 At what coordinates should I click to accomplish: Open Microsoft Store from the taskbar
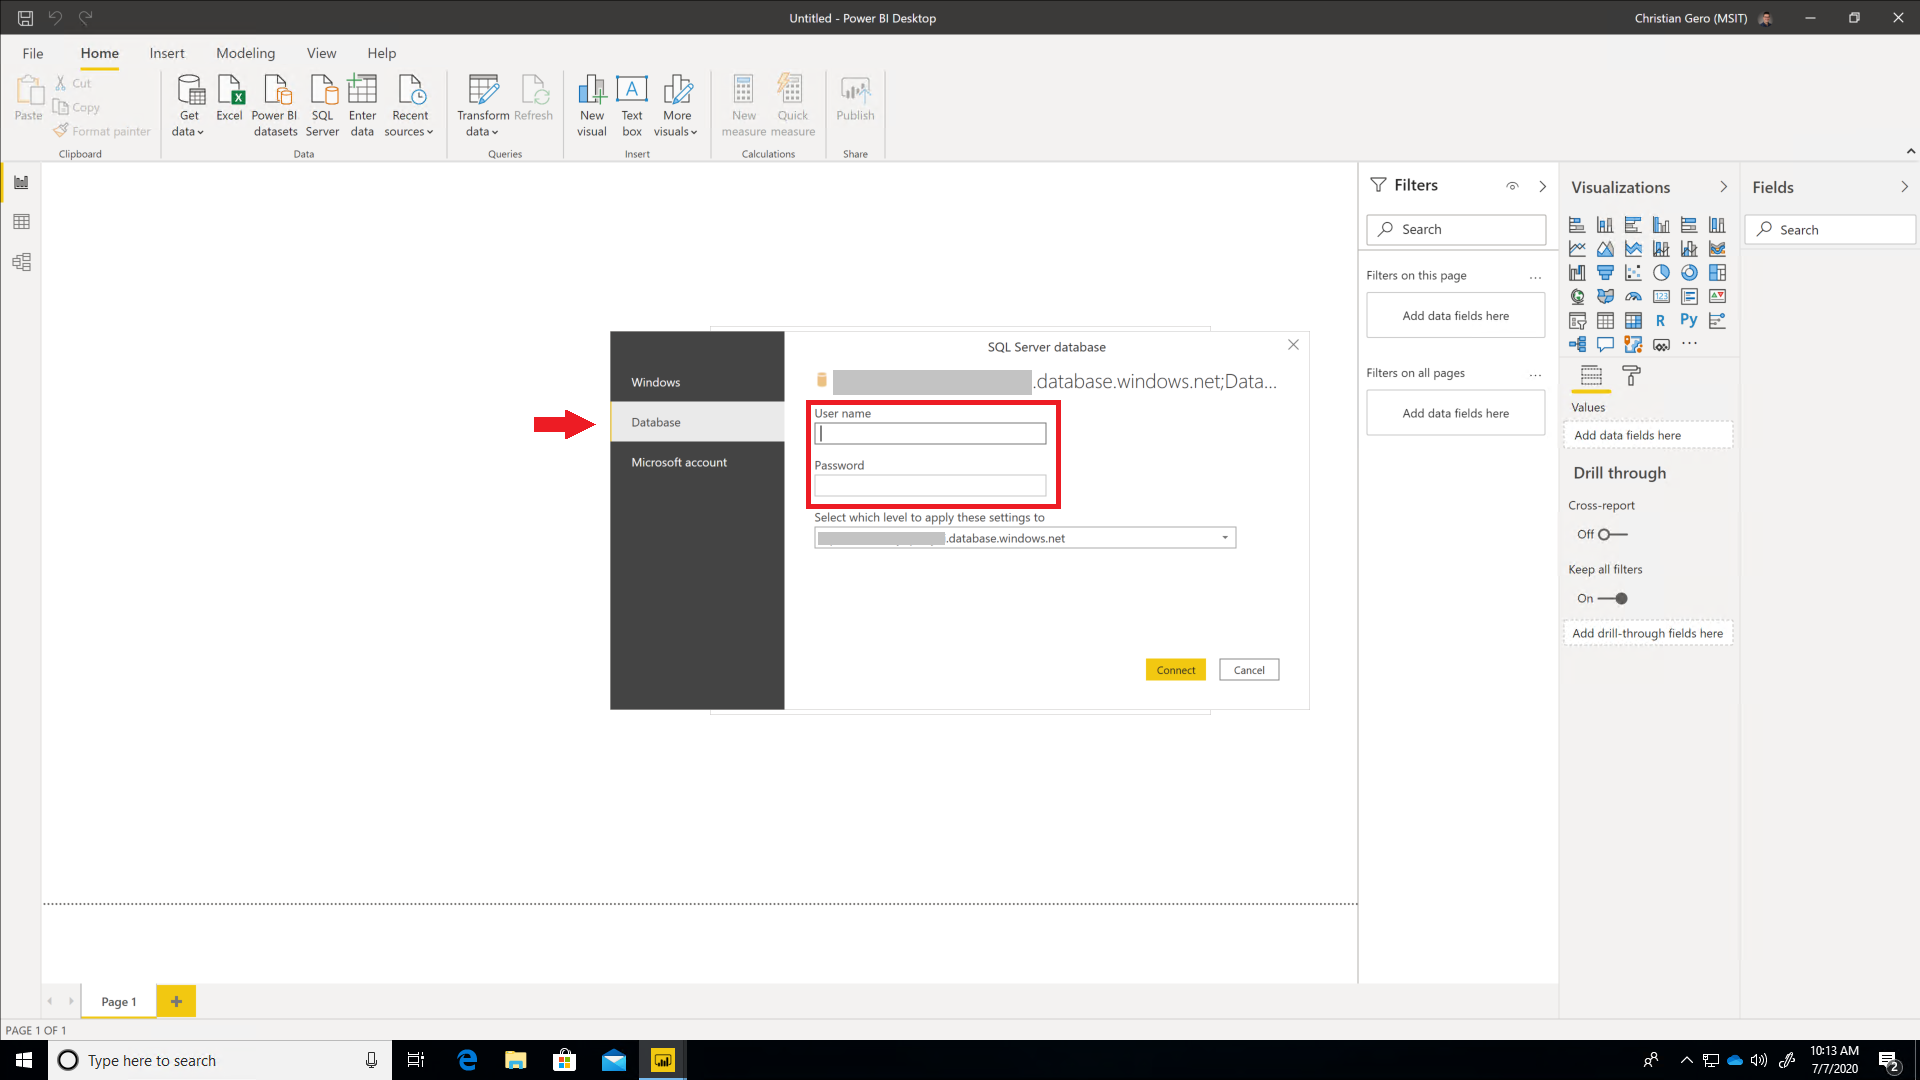(565, 1060)
